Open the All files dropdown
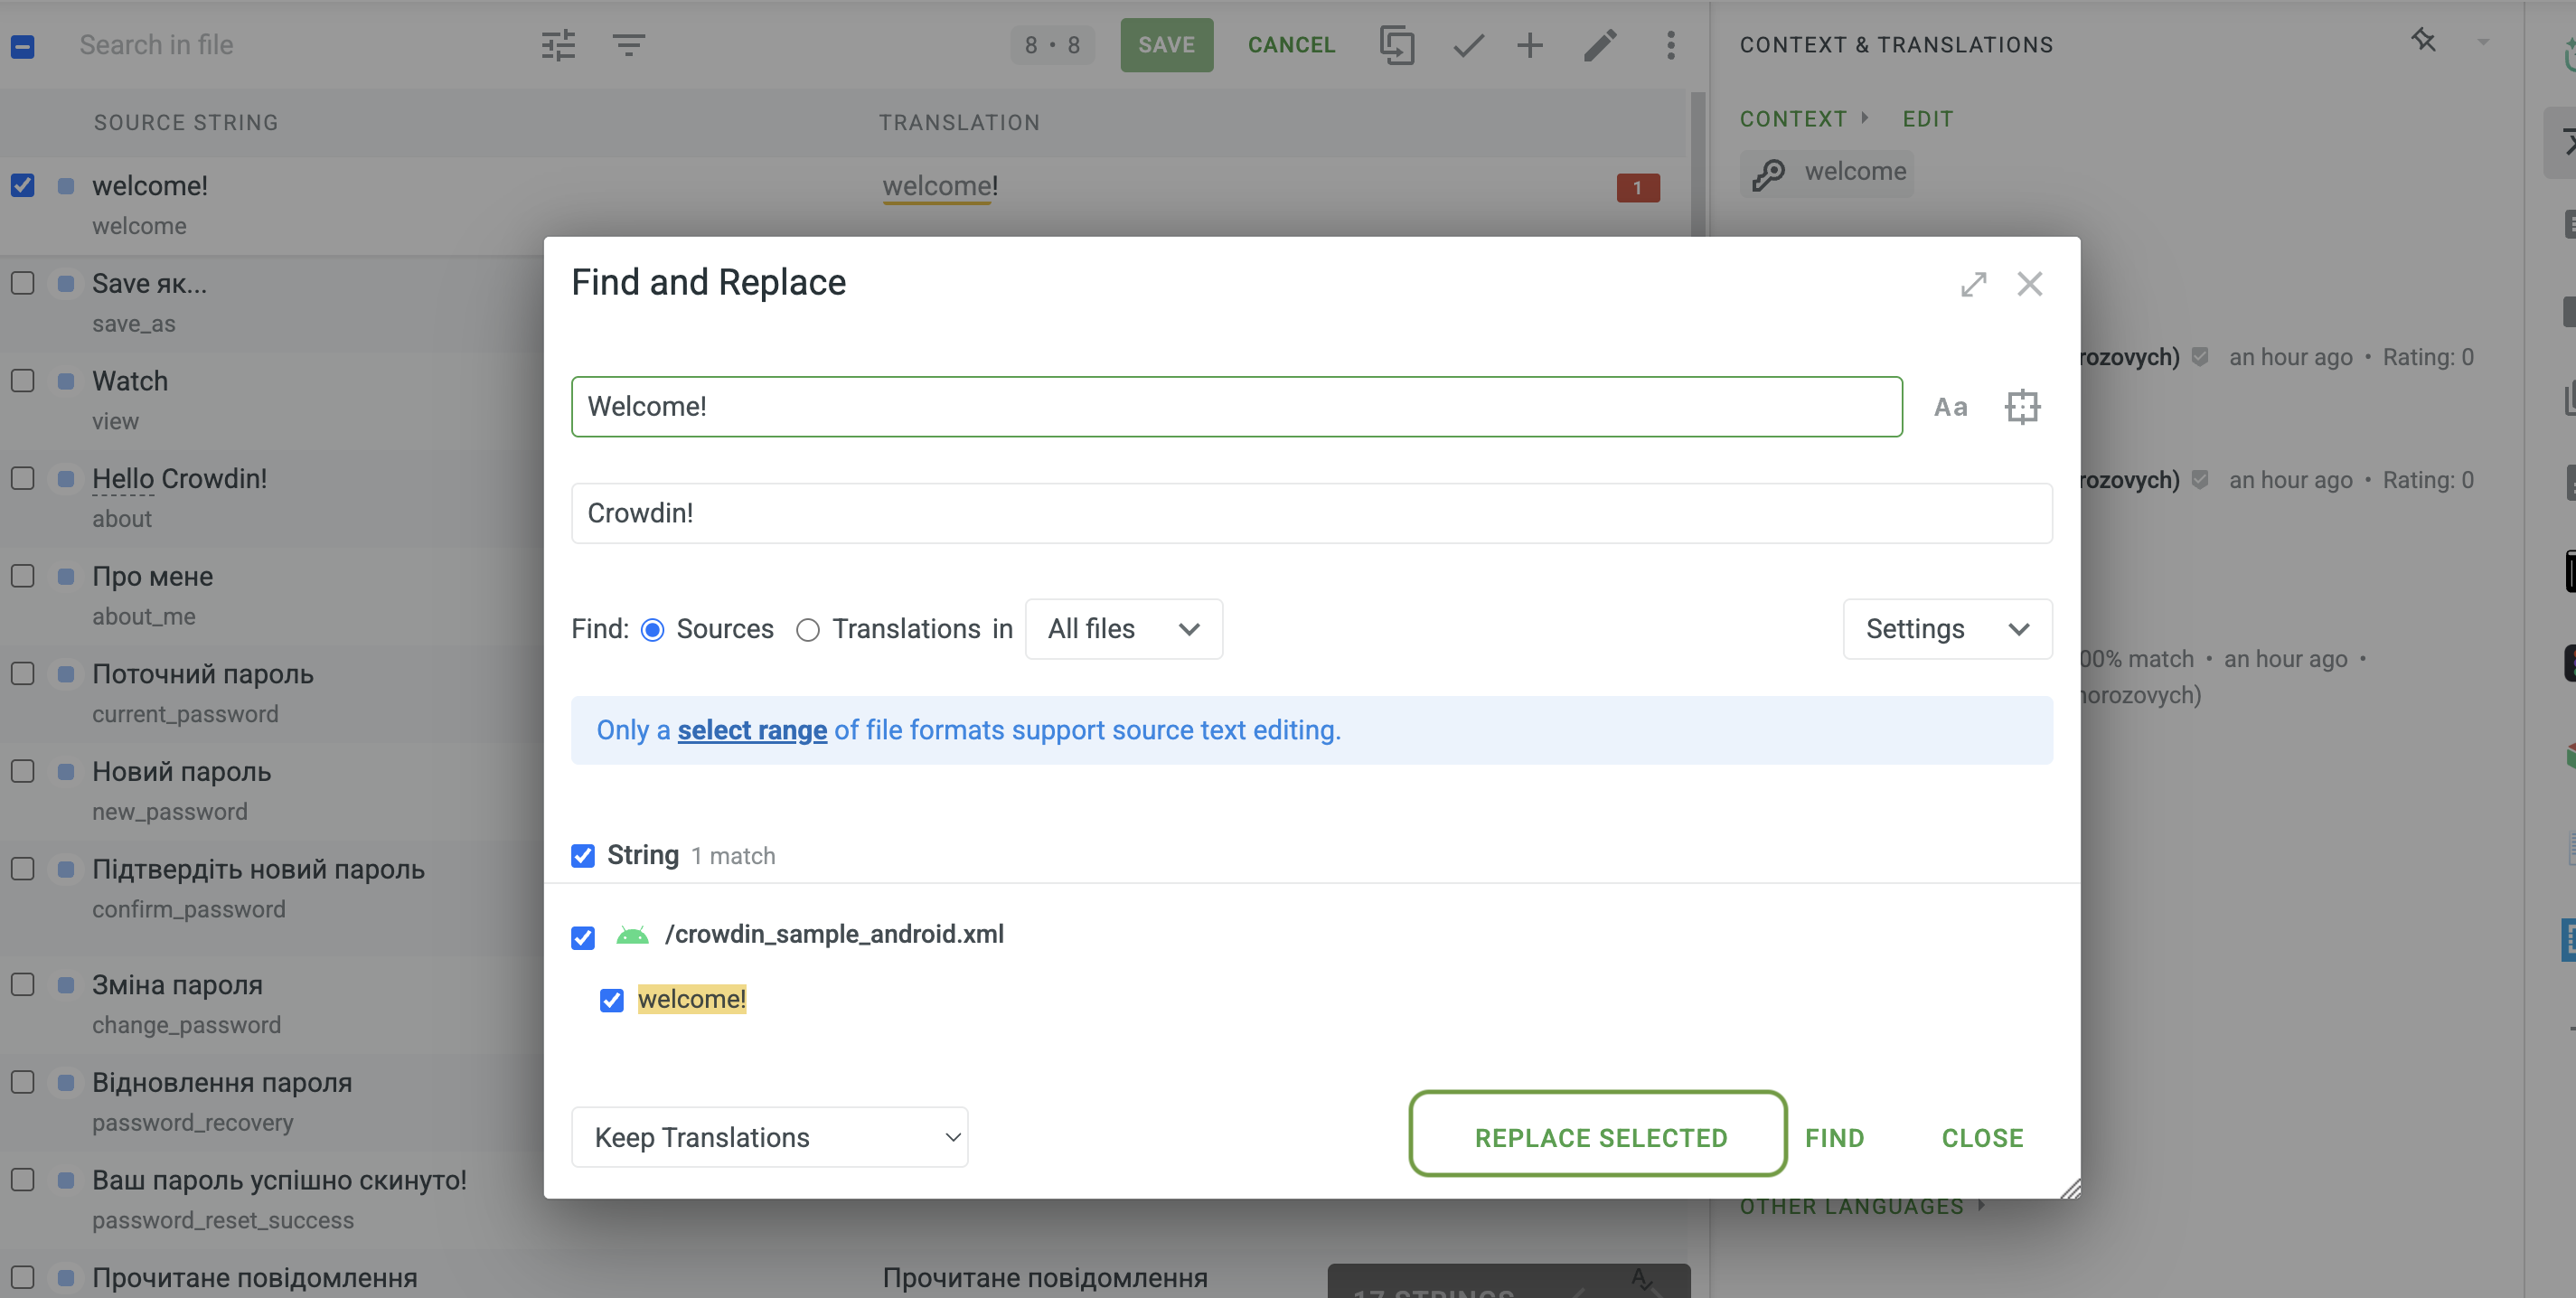Screen dimensions: 2576x1298 pyautogui.click(x=1123, y=629)
